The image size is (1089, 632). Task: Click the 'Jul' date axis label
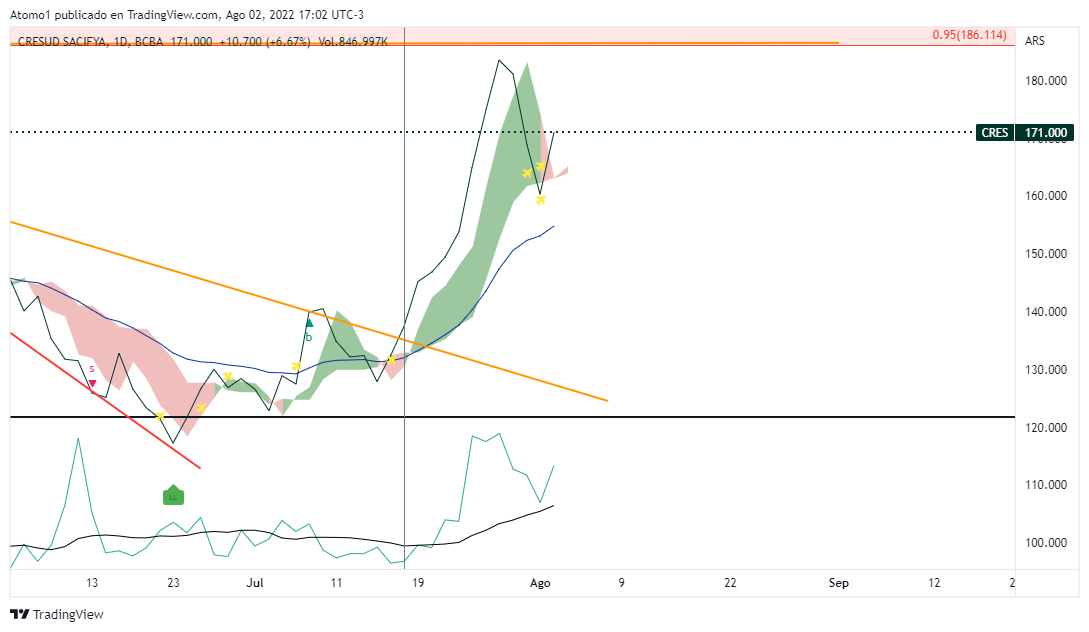coord(255,583)
